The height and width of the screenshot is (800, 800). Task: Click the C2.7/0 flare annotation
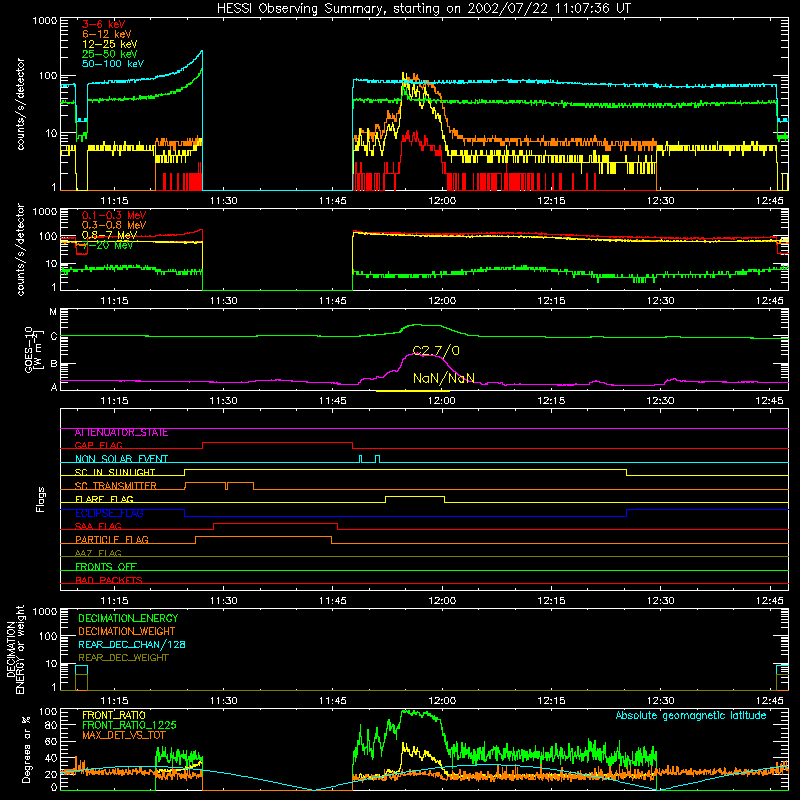(x=436, y=351)
